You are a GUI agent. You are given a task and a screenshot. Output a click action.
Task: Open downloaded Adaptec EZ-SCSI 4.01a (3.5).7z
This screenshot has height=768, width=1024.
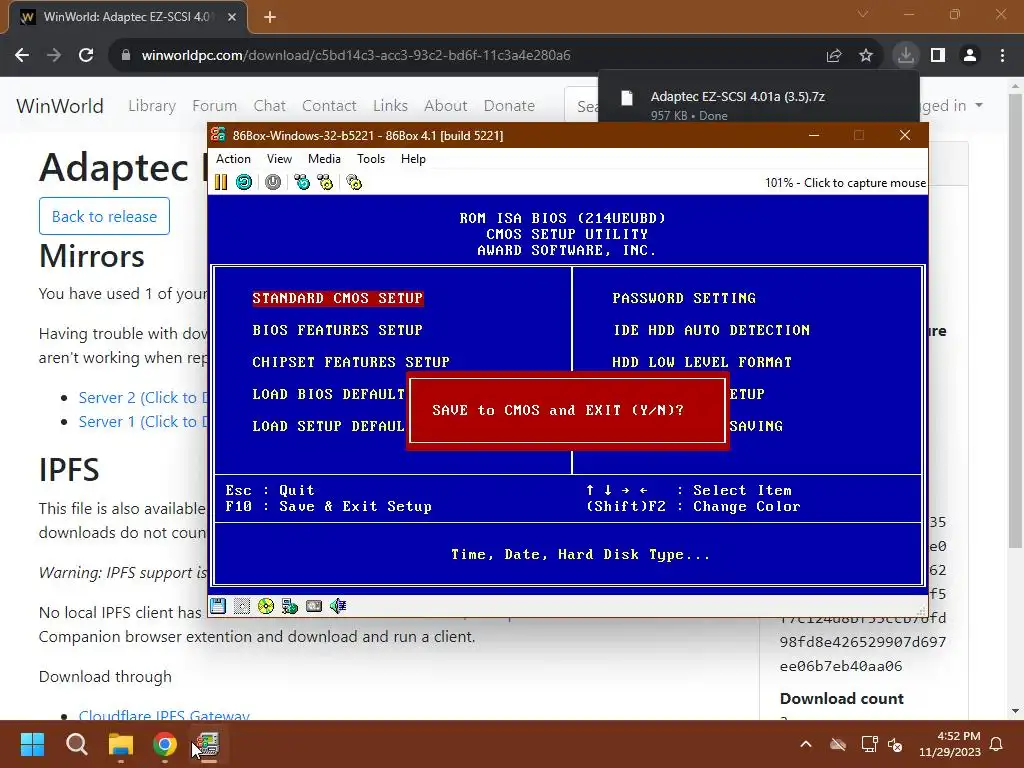coord(758,104)
